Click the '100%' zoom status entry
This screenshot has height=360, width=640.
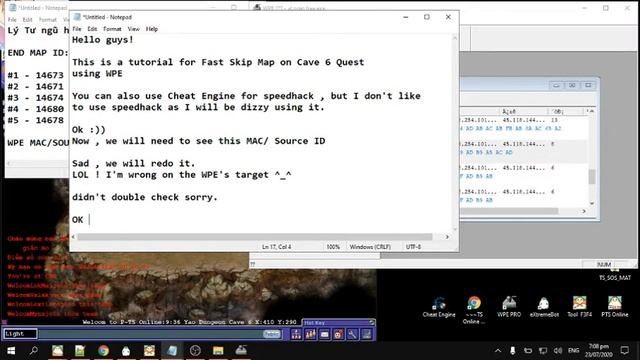(333, 247)
